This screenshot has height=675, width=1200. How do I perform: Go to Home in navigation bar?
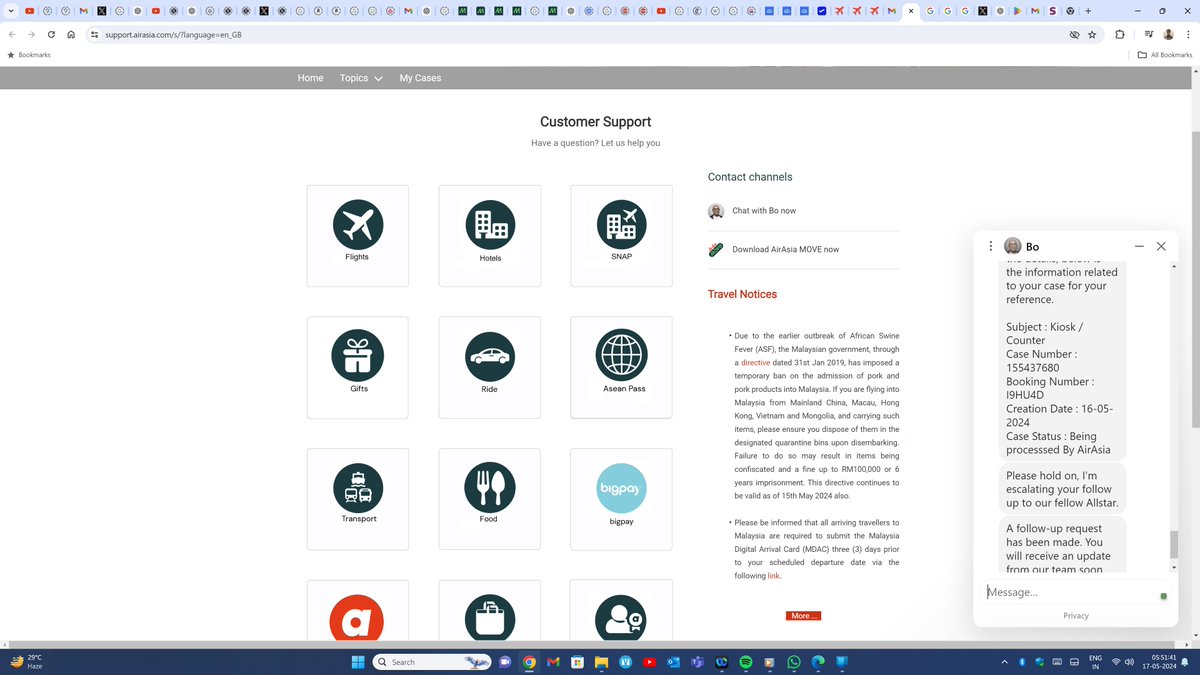coord(310,78)
